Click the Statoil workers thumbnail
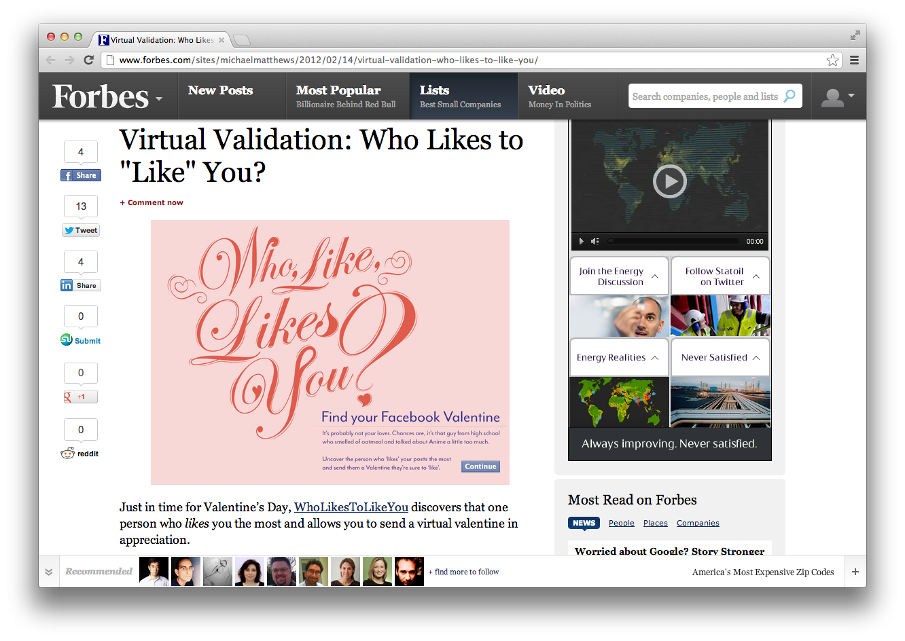This screenshot has height=641, width=905. tap(720, 316)
